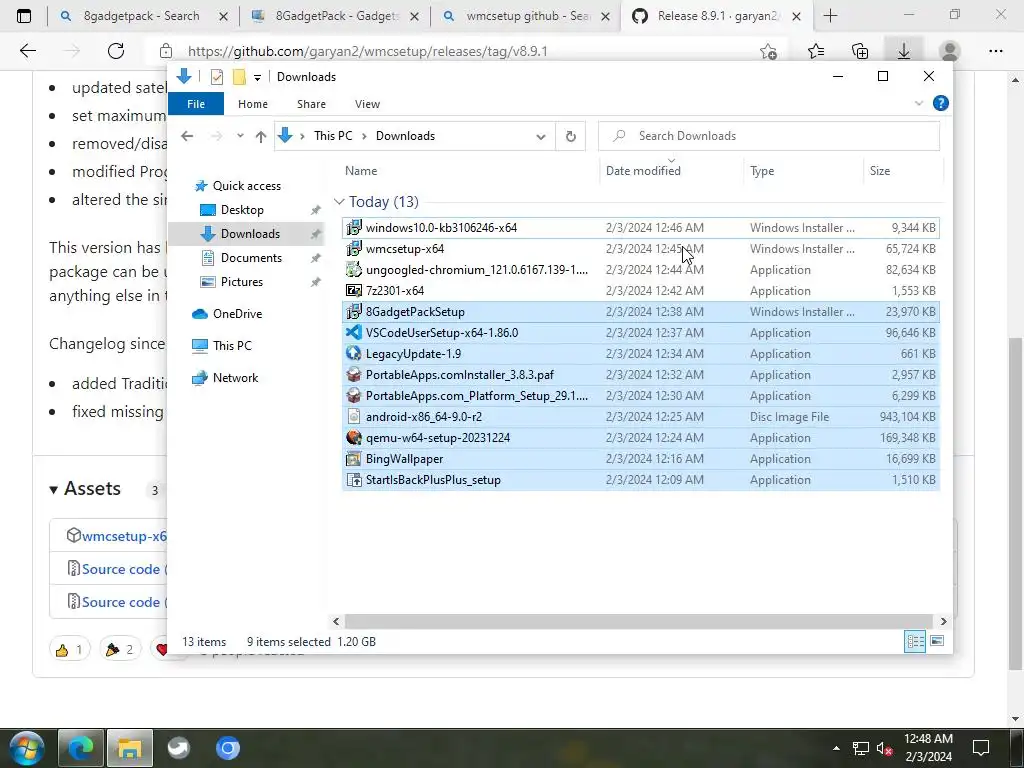Open Edge Settings and more menu
1024x768 pixels.
click(x=995, y=51)
